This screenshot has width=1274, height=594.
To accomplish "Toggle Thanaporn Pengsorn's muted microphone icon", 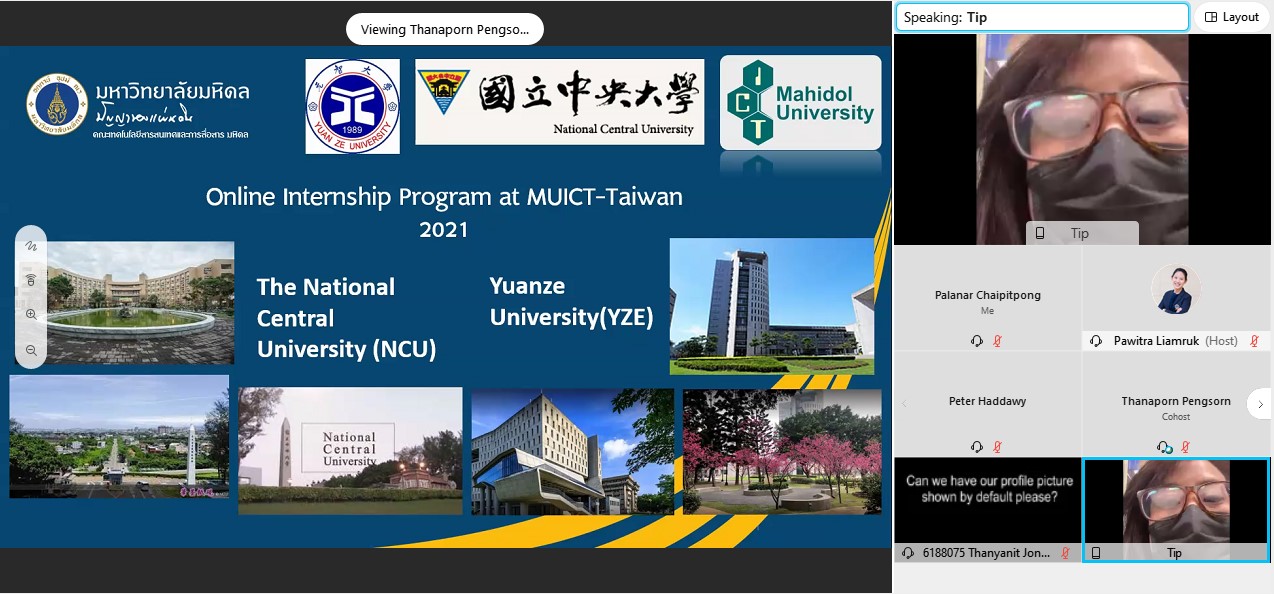I will [x=1185, y=447].
